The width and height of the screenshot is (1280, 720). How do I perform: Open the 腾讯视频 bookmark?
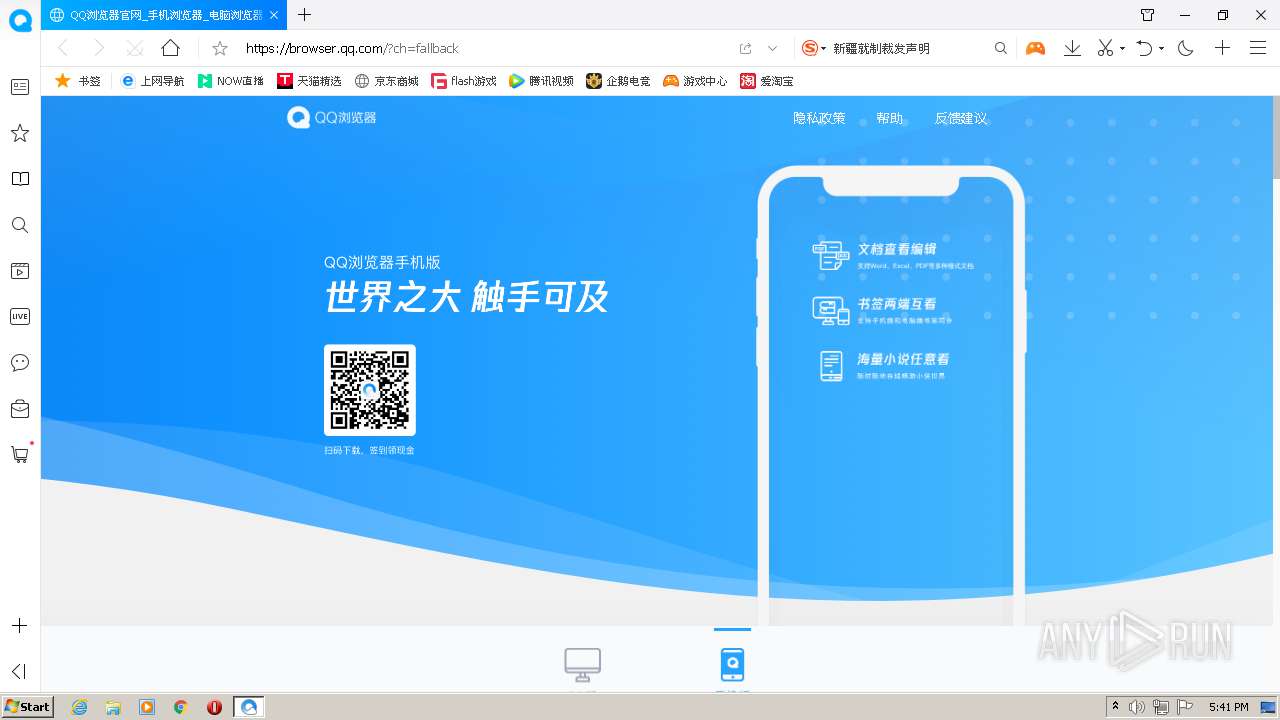click(x=541, y=81)
